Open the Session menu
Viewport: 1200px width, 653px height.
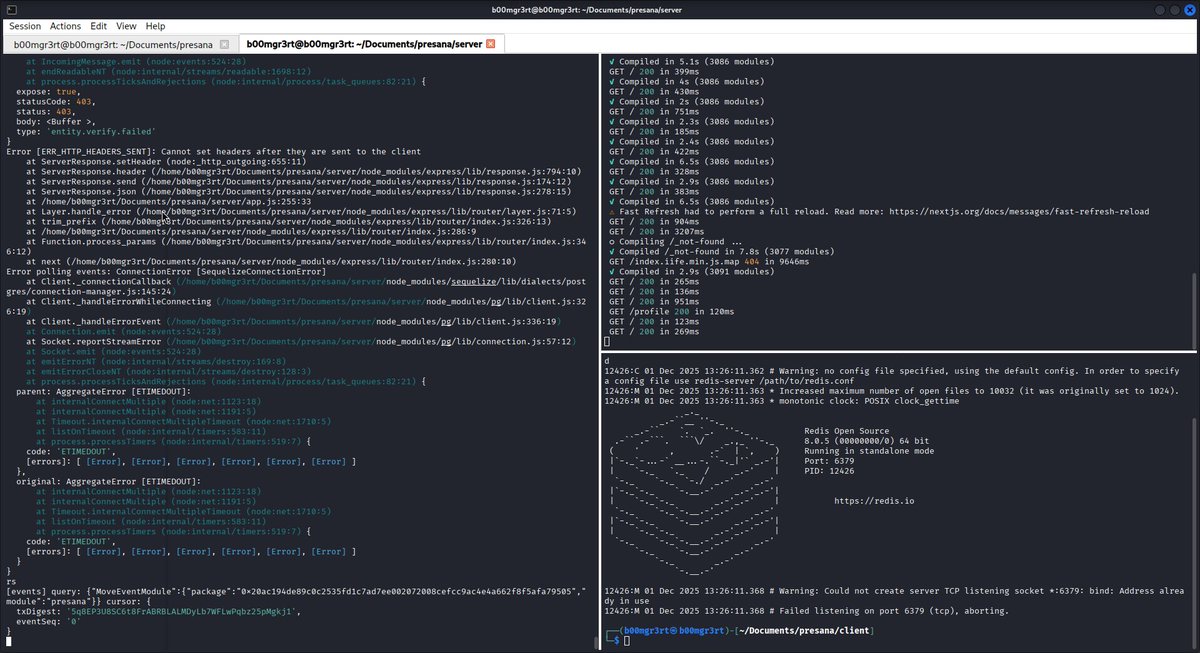click(25, 25)
